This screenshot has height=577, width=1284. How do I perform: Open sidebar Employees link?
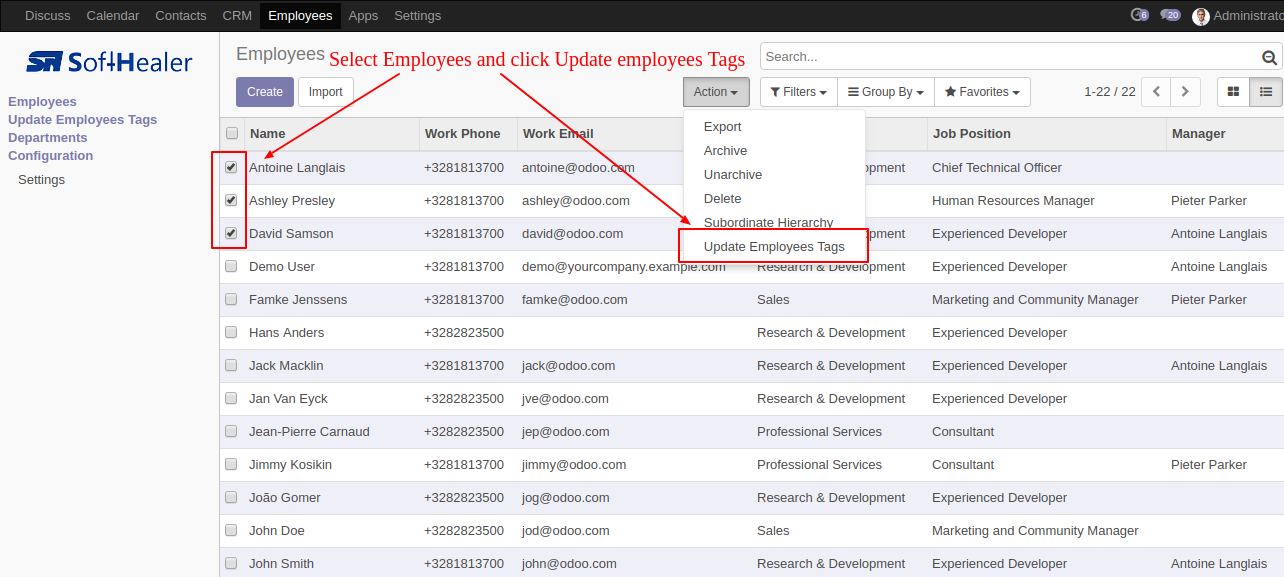42,102
